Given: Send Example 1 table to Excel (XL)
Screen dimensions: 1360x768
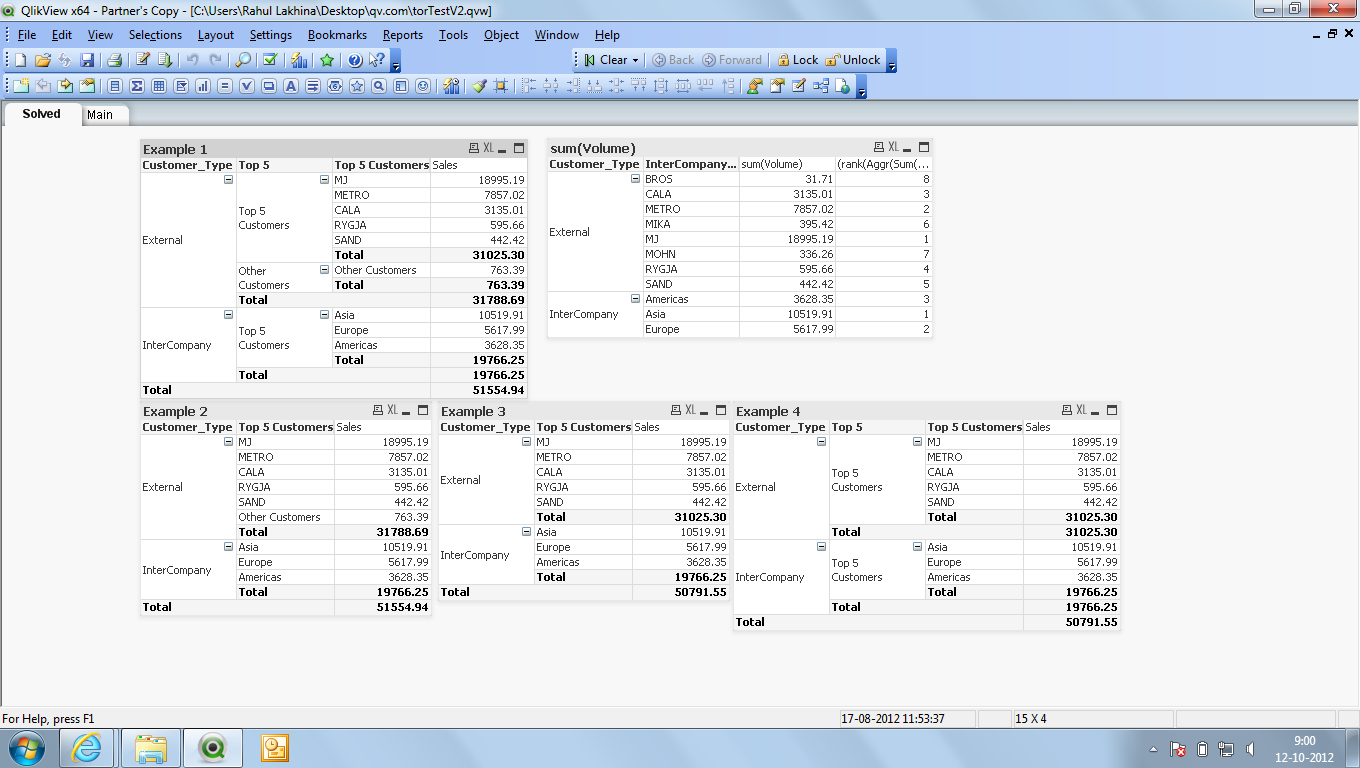Looking at the screenshot, I should pos(488,148).
